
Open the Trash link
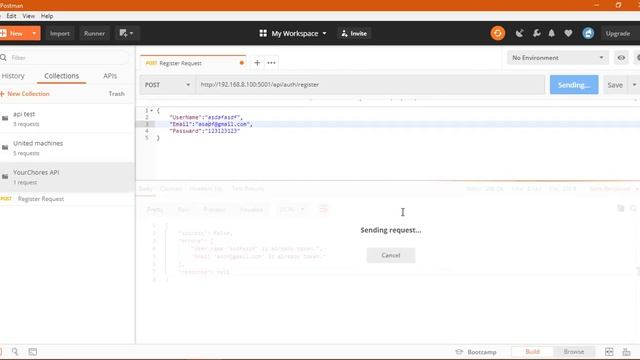point(116,94)
